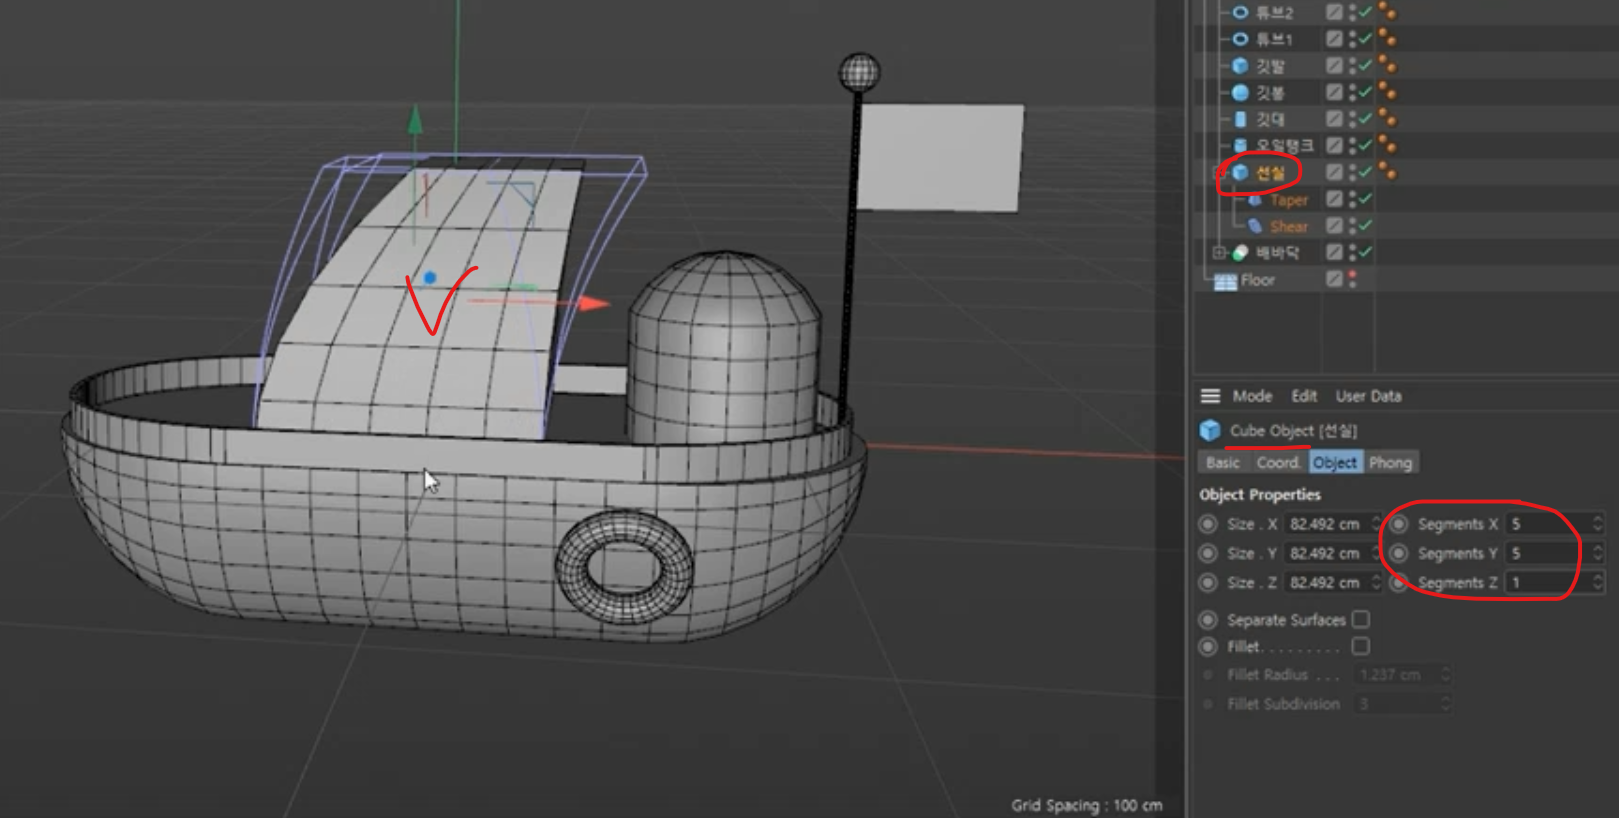Click the layer icon of Floor row
1619x818 pixels.
(x=1334, y=280)
